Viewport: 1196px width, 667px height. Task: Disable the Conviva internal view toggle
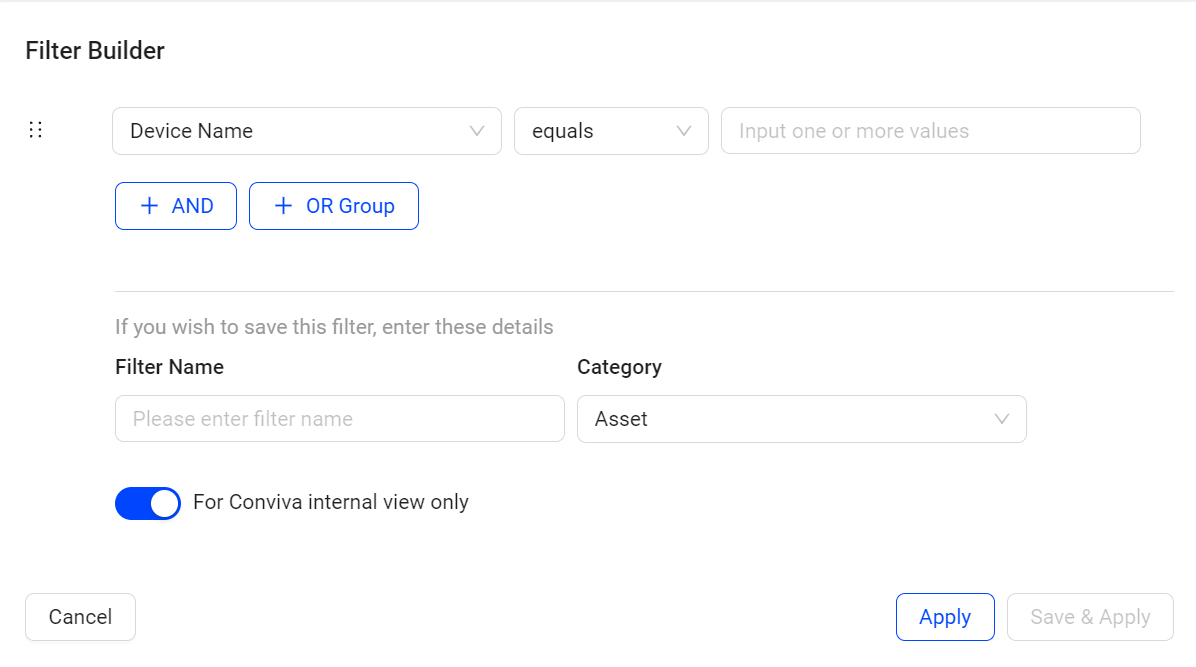pyautogui.click(x=148, y=503)
